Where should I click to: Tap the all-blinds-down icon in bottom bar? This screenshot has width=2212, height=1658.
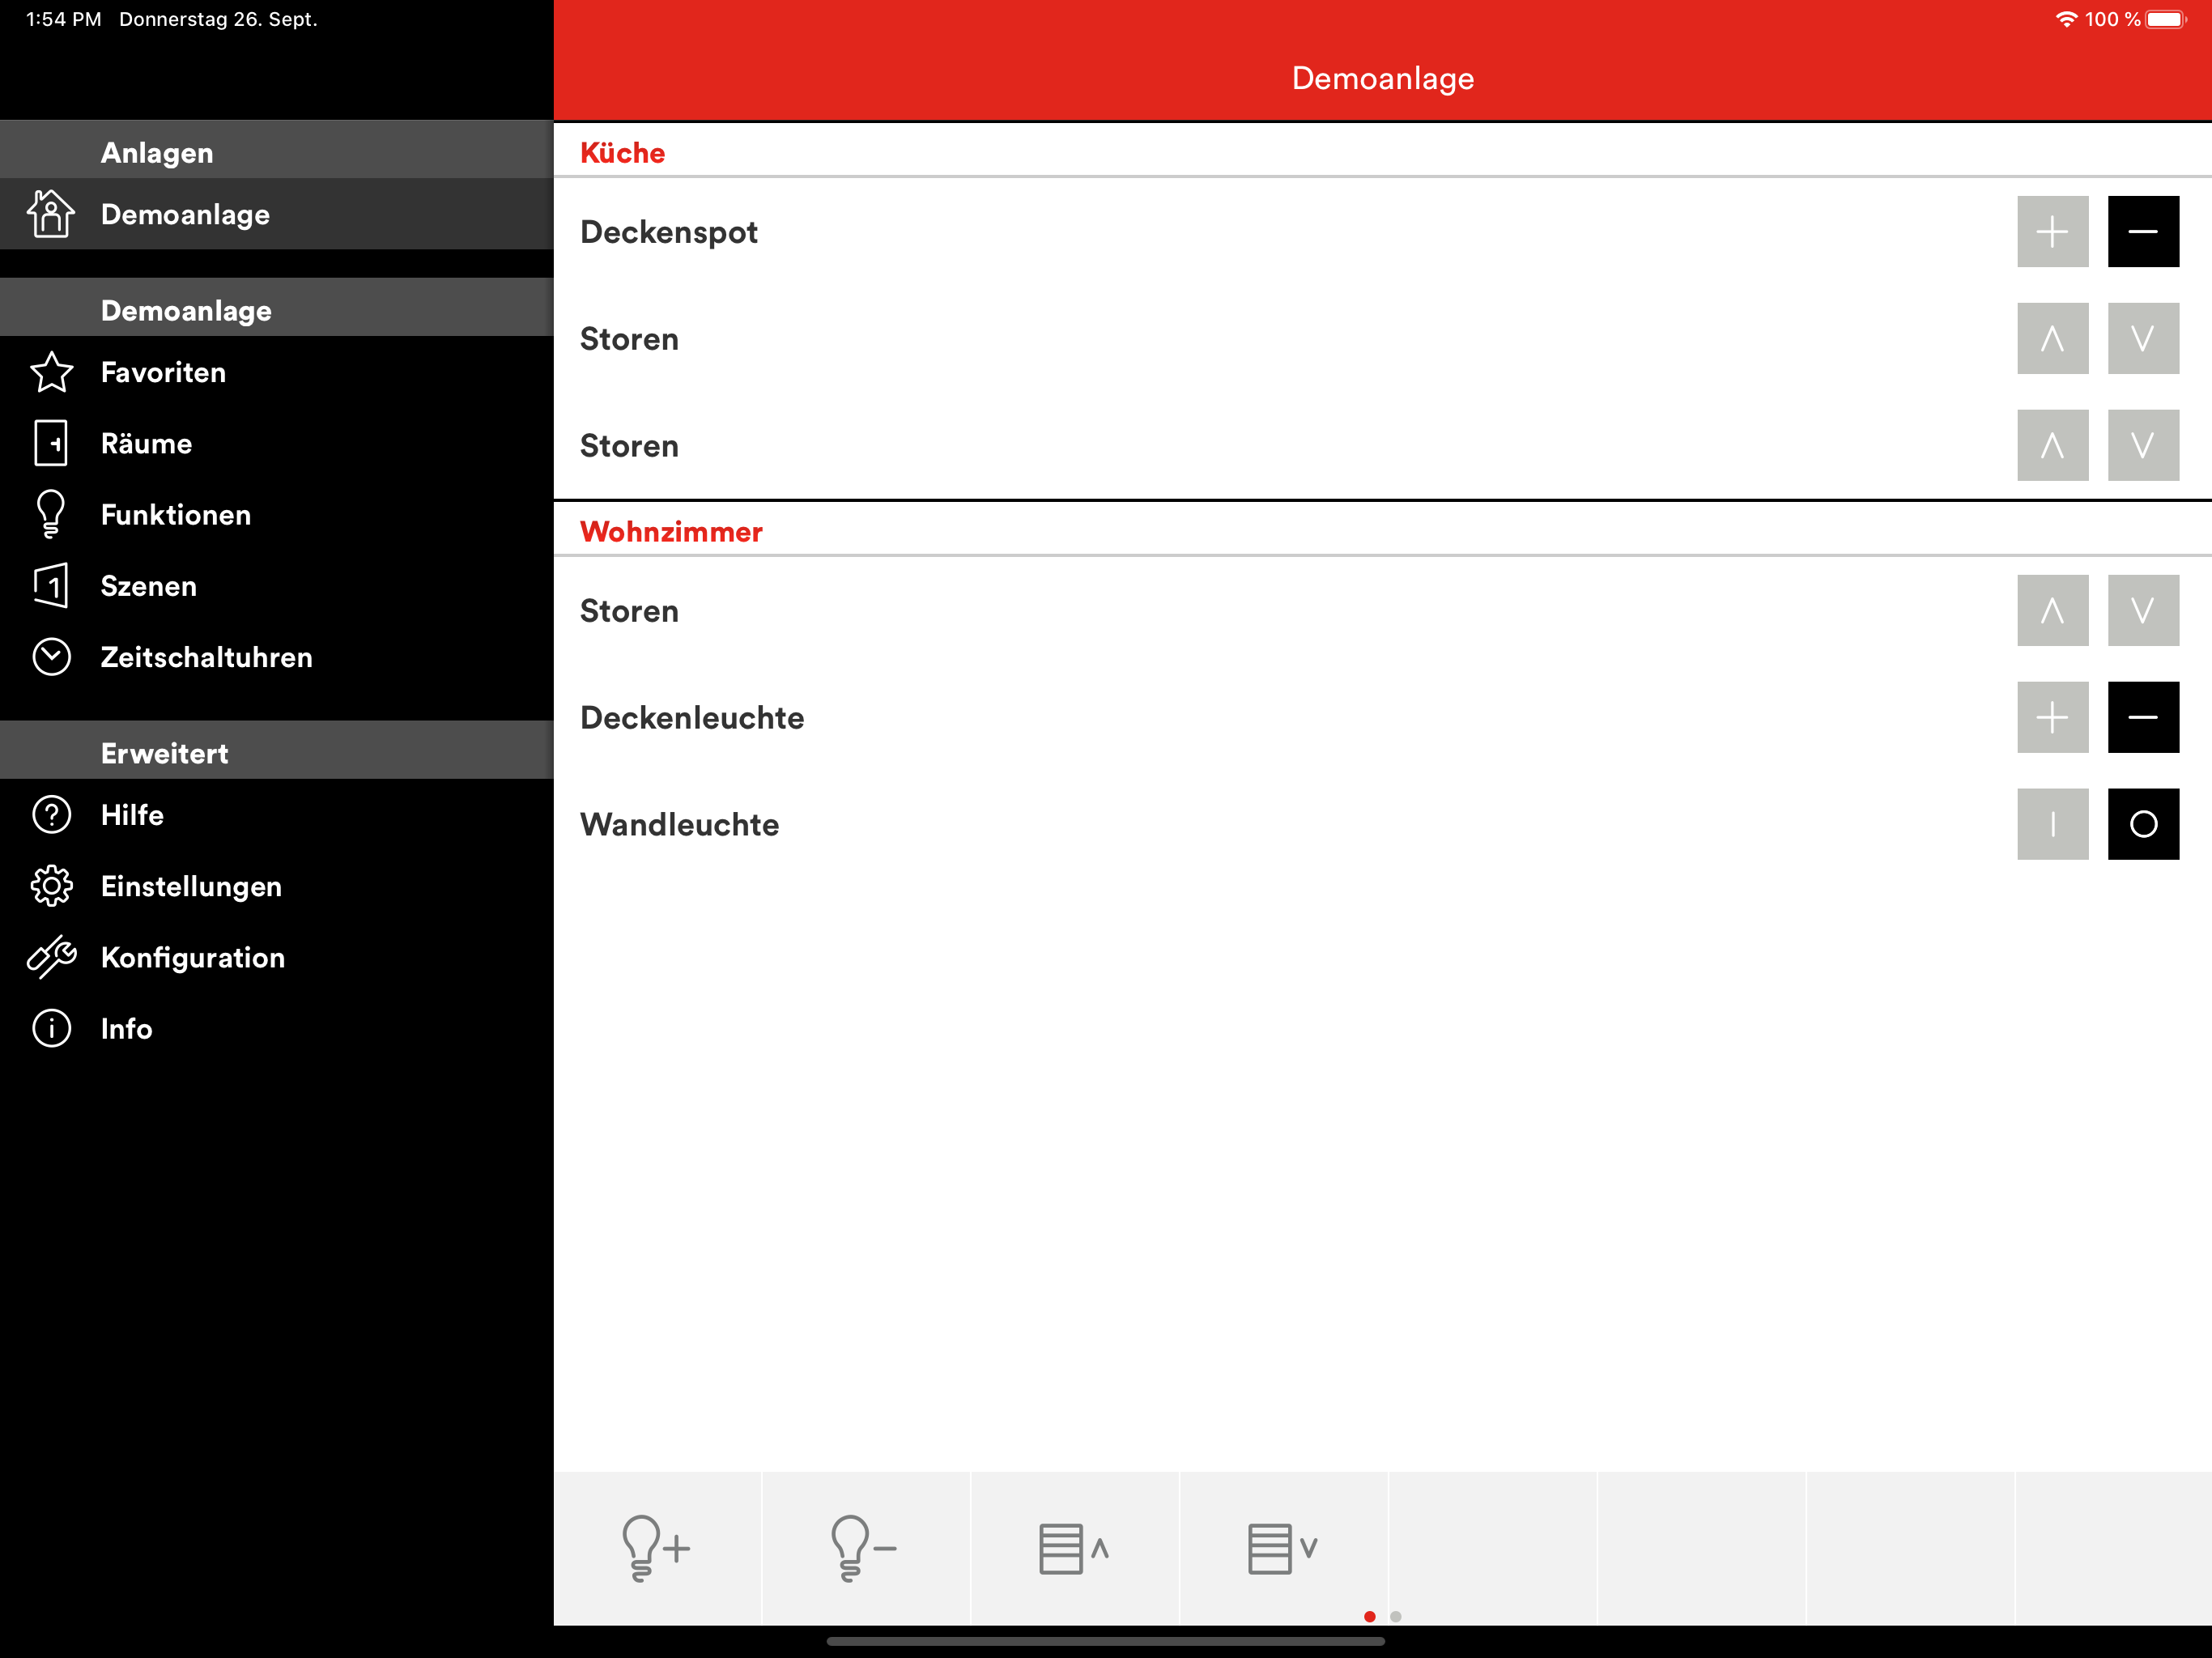click(1283, 1547)
